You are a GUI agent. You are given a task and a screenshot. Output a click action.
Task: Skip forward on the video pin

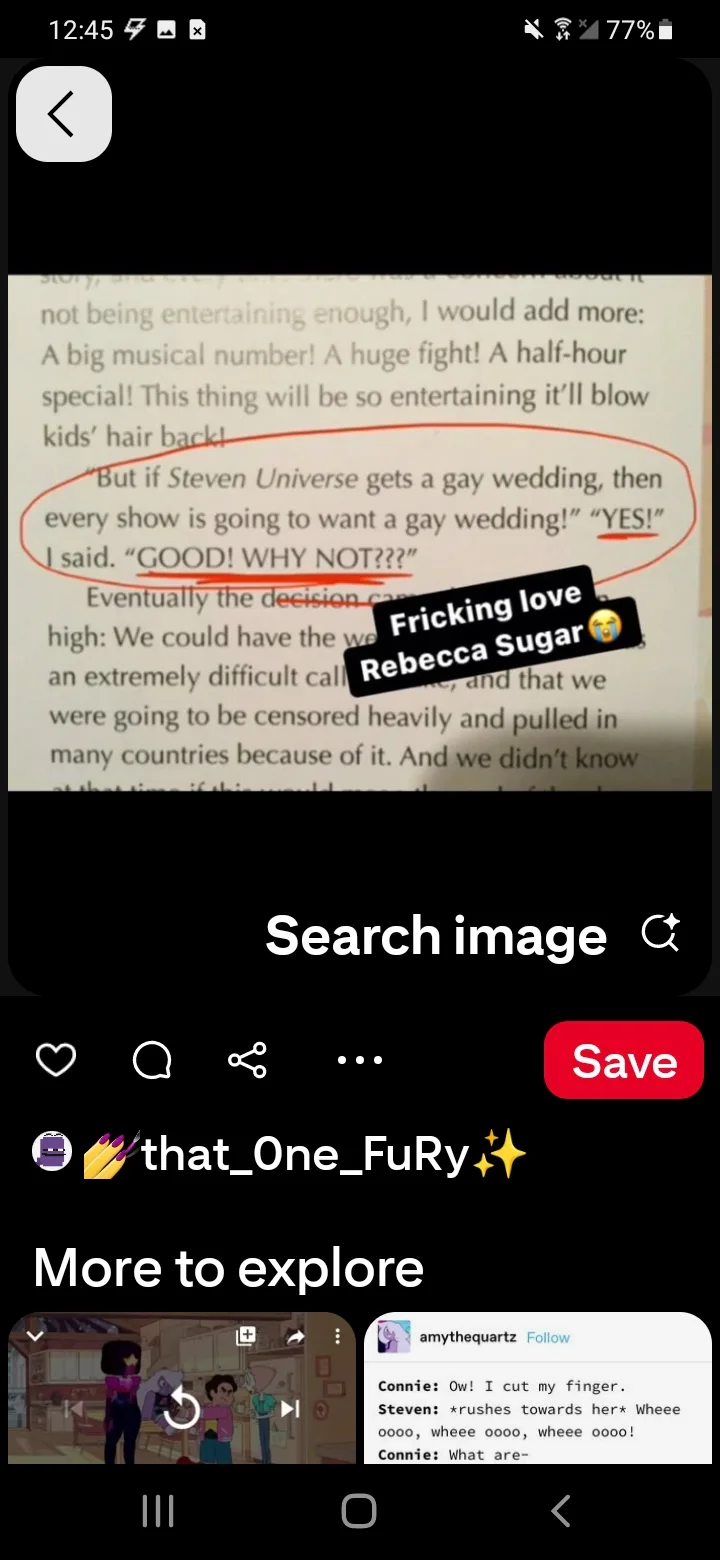[290, 1409]
